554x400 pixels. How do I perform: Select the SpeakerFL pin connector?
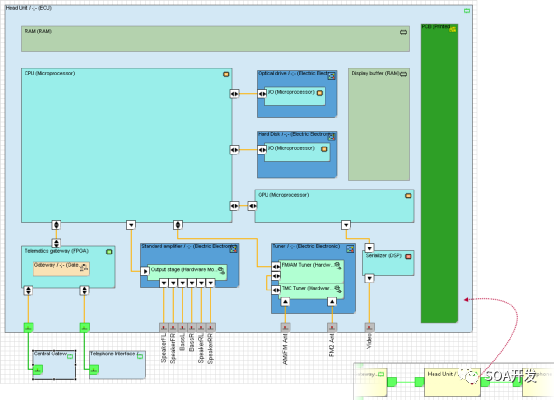click(164, 328)
